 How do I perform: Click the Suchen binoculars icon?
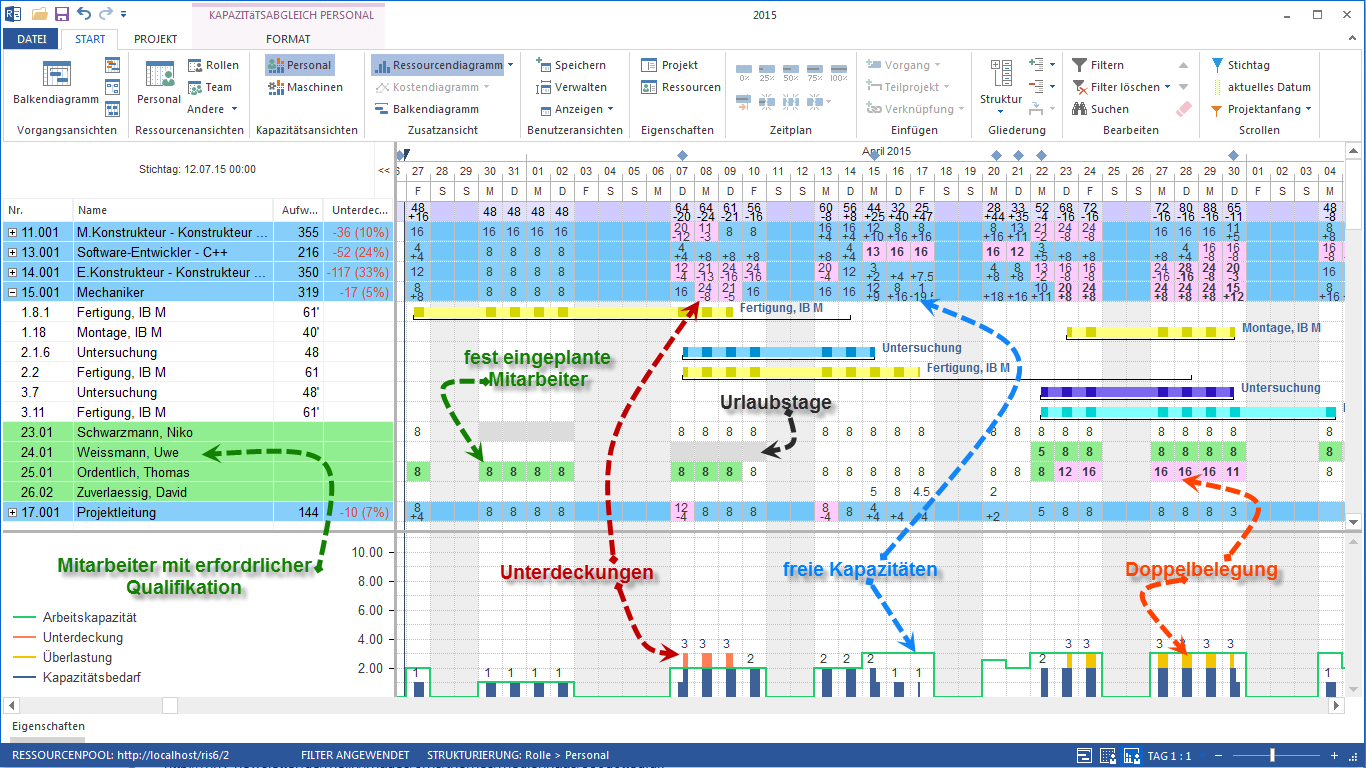[1080, 109]
